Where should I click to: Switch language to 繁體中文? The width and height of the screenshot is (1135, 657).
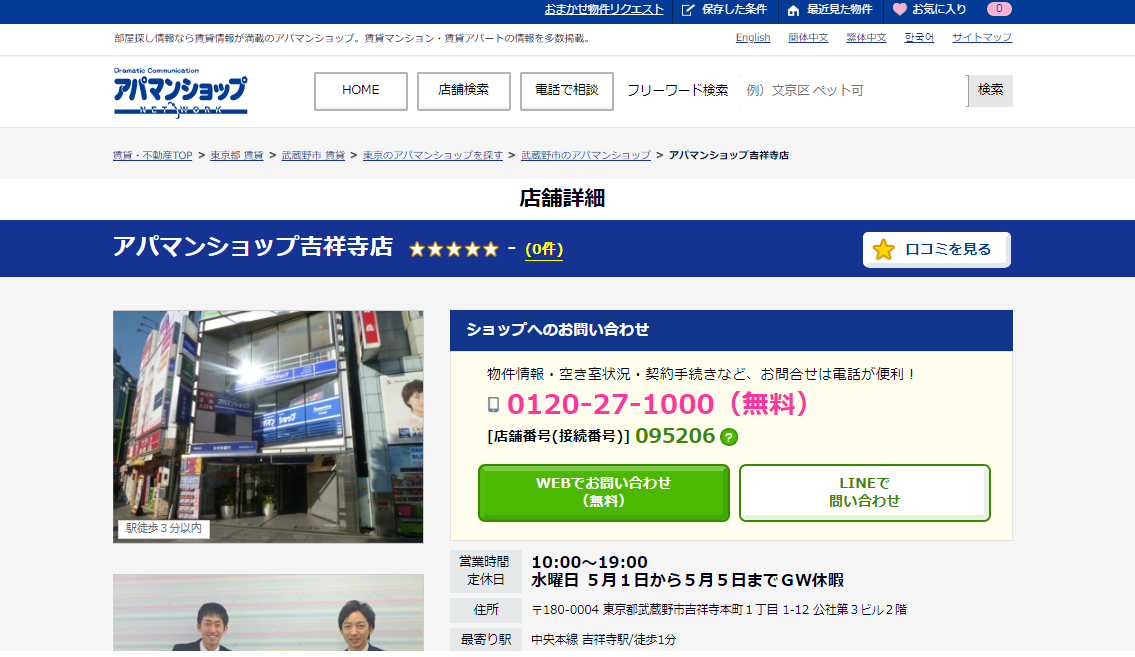tap(866, 38)
